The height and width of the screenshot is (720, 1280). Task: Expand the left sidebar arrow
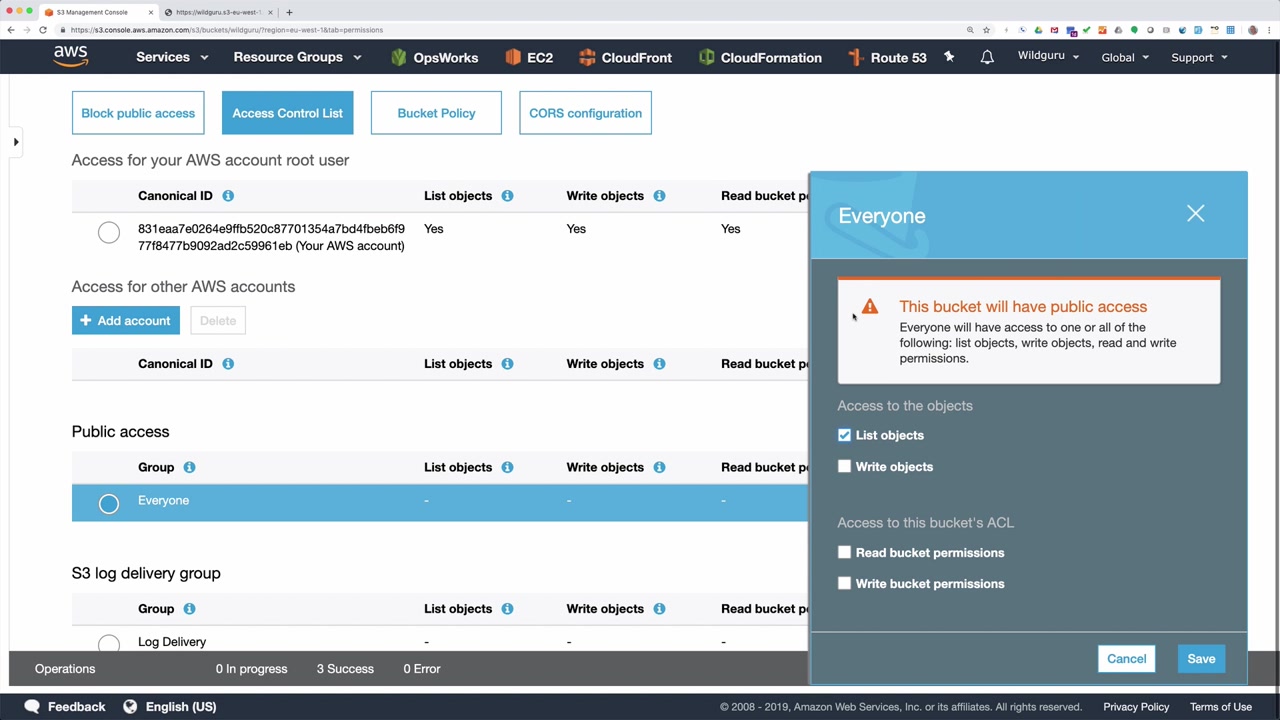15,142
